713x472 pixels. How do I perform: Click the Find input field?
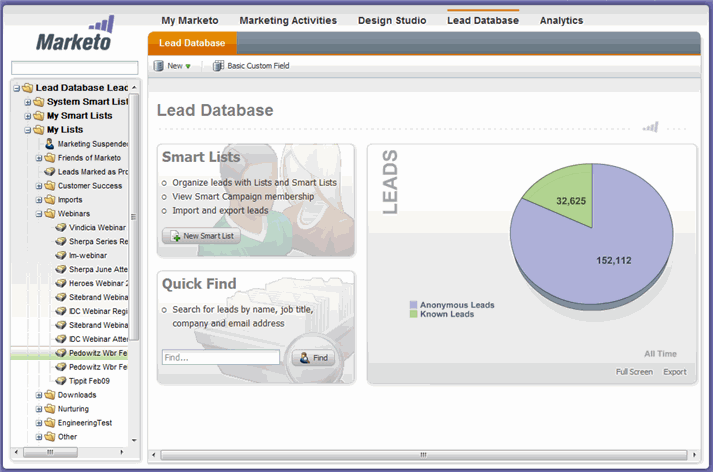221,357
